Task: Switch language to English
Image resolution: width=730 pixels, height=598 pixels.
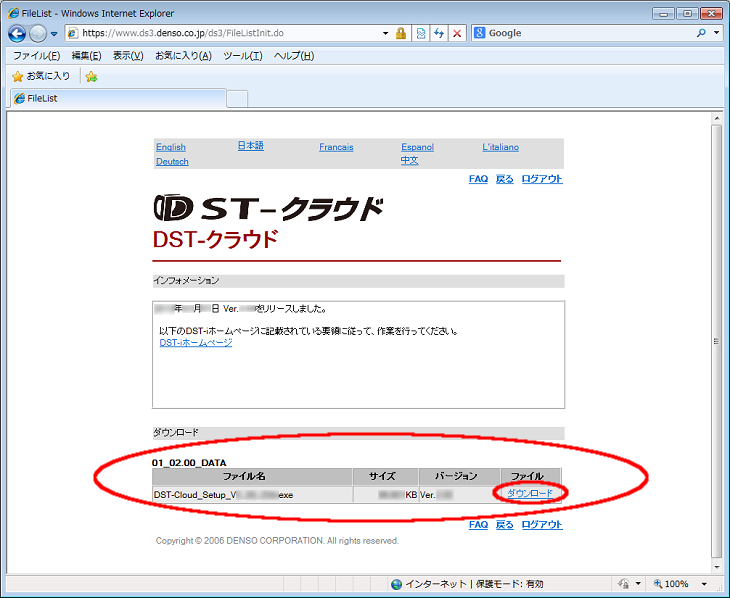Action: point(171,147)
